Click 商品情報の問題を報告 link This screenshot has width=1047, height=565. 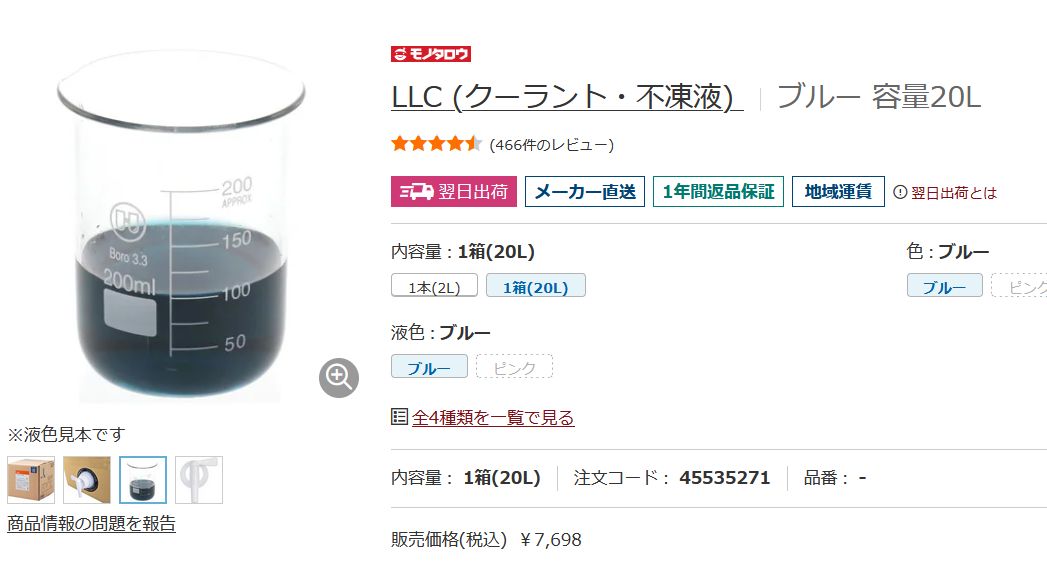click(91, 523)
